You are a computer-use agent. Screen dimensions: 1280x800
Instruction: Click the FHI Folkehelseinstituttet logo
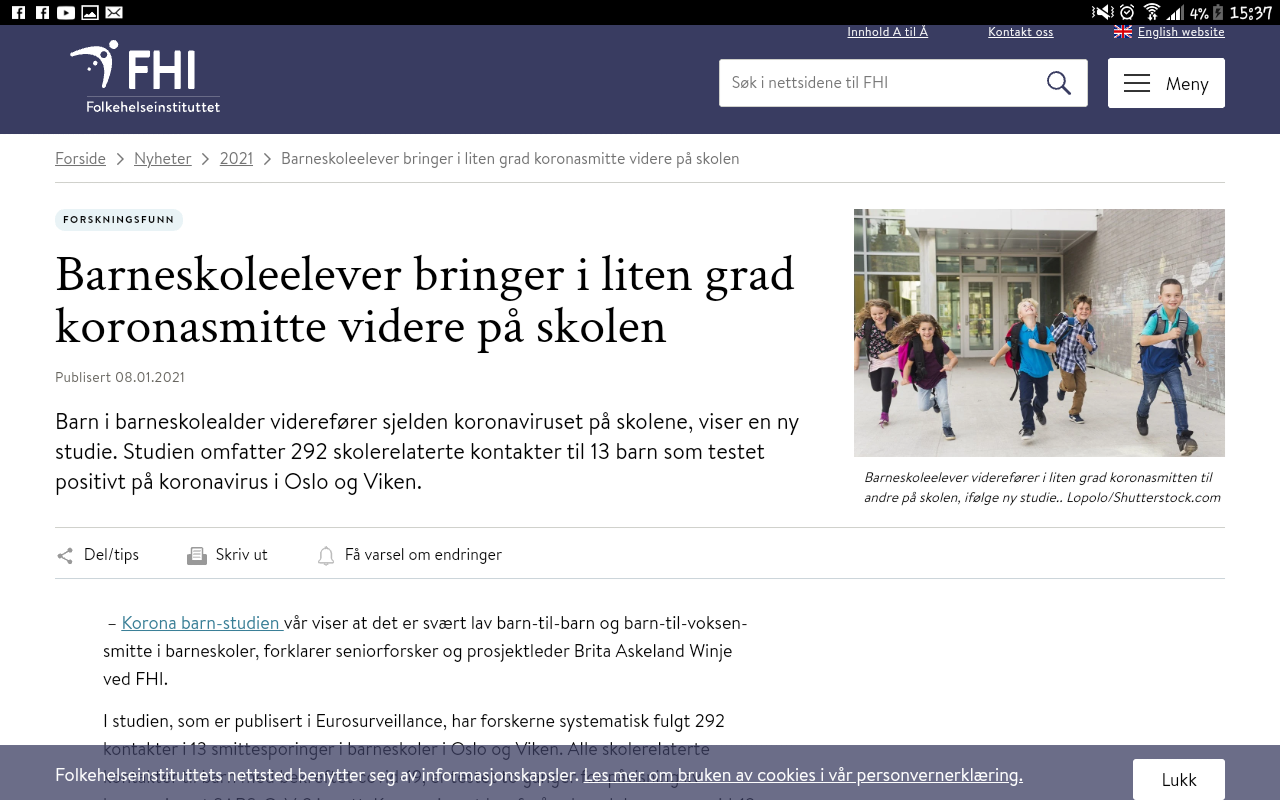click(145, 78)
